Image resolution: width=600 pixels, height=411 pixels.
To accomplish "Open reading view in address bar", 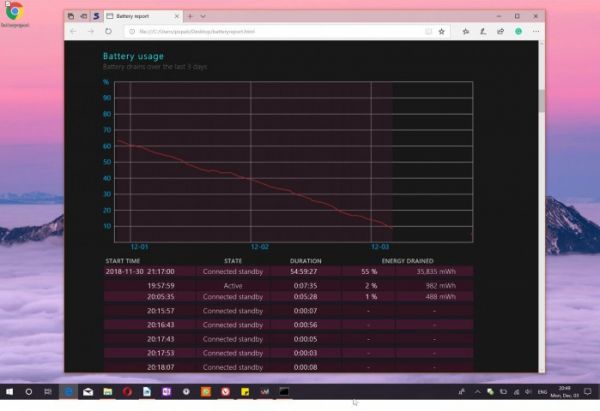I will coord(429,31).
